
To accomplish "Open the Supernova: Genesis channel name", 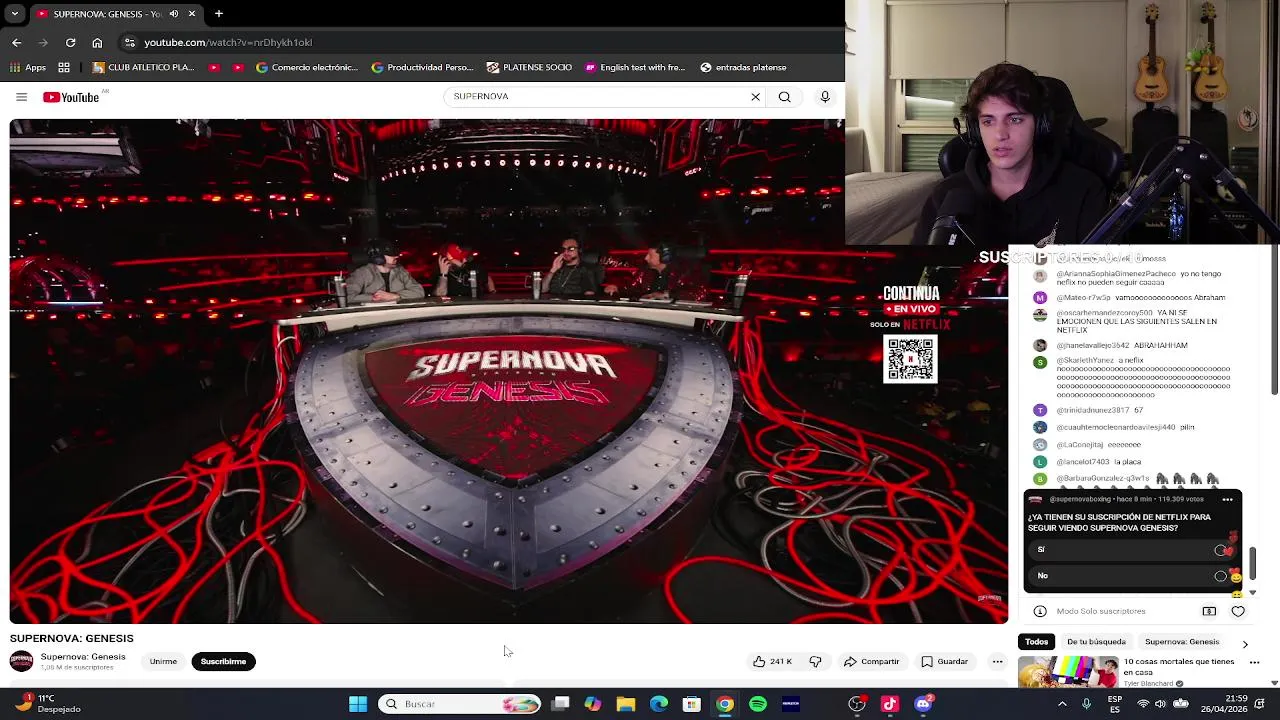I will tap(83, 657).
